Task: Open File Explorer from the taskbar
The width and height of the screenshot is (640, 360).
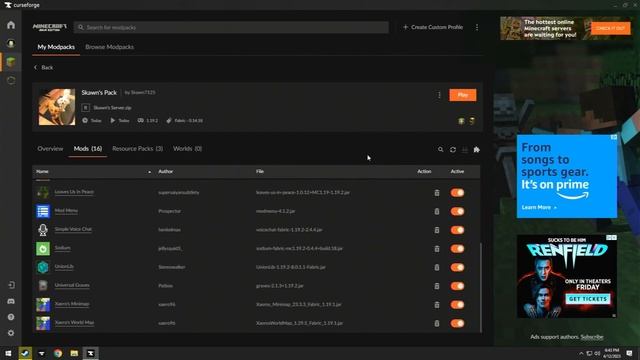Action: pos(74,353)
